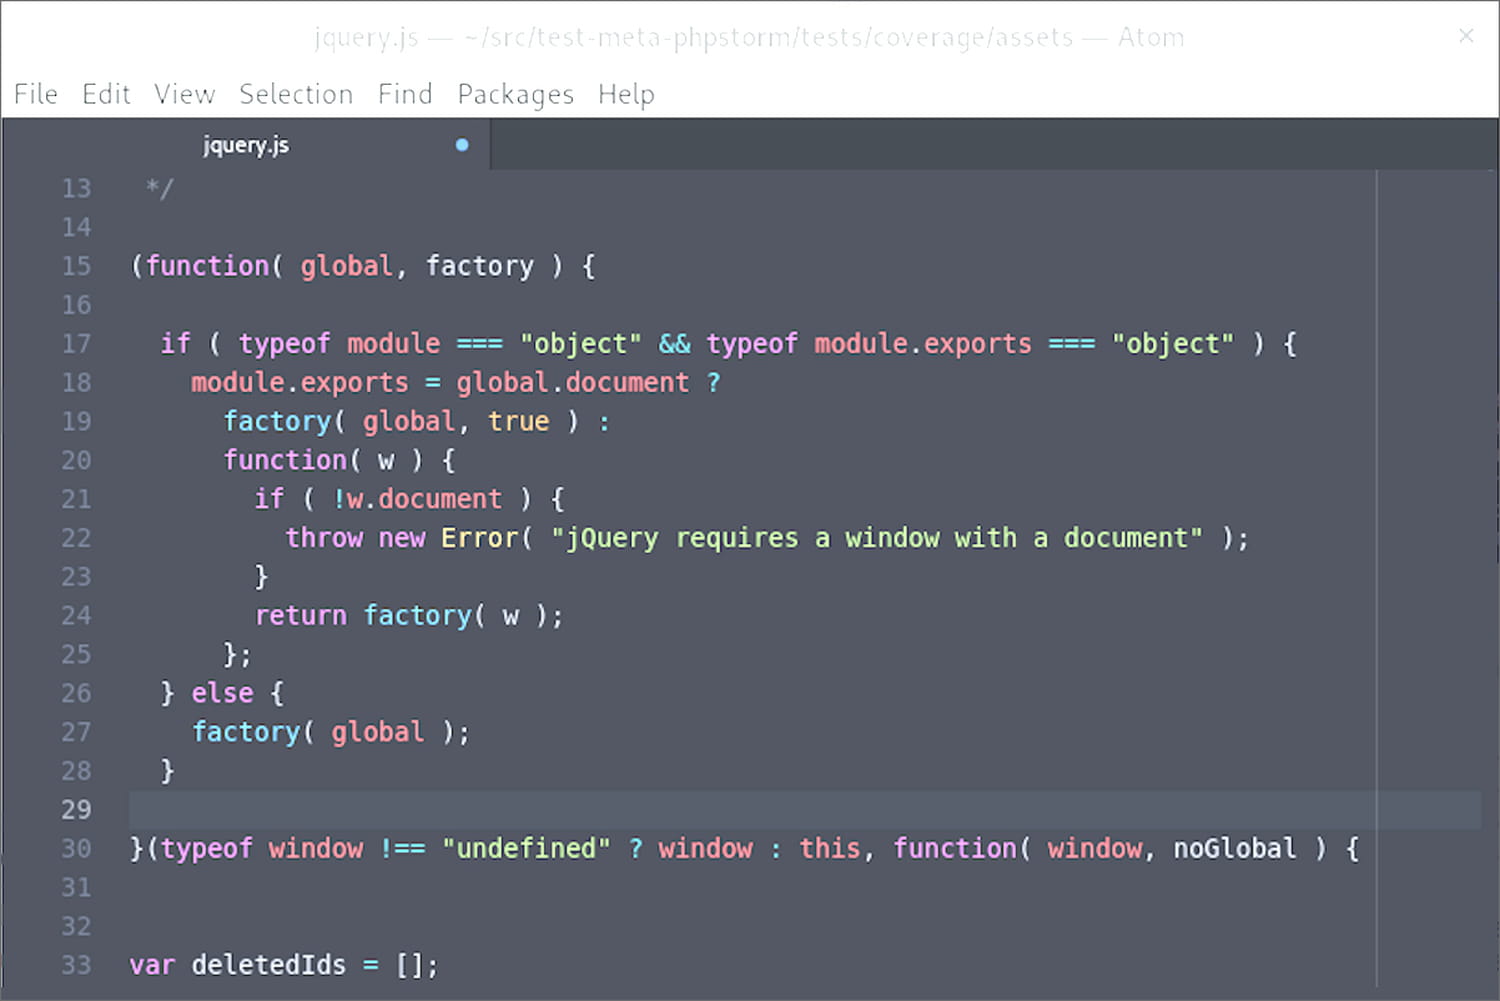1500x1001 pixels.
Task: Click the deletedIds variable on line 33
Action: pos(268,964)
